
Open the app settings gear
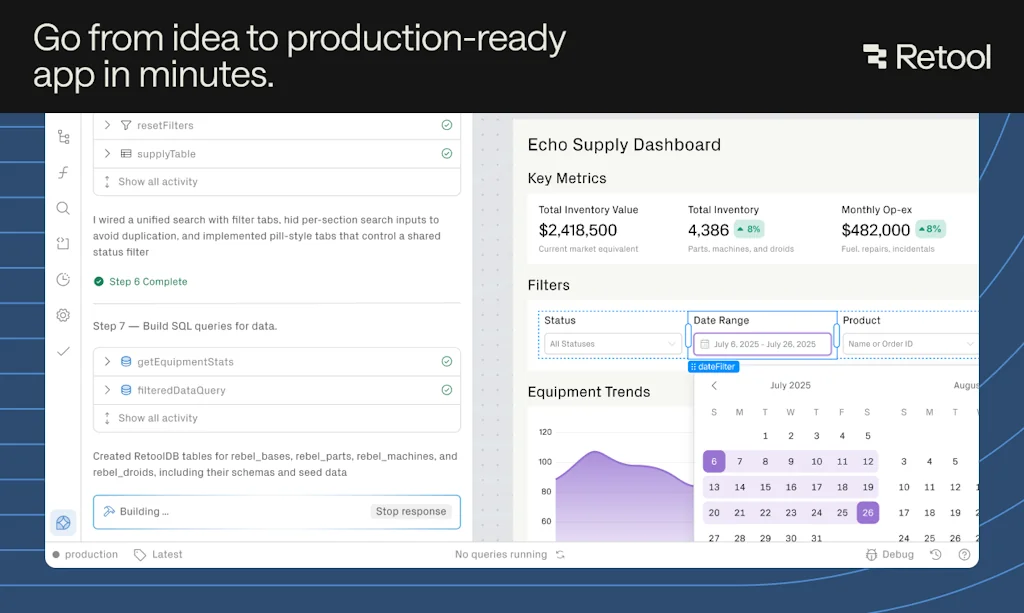(63, 315)
